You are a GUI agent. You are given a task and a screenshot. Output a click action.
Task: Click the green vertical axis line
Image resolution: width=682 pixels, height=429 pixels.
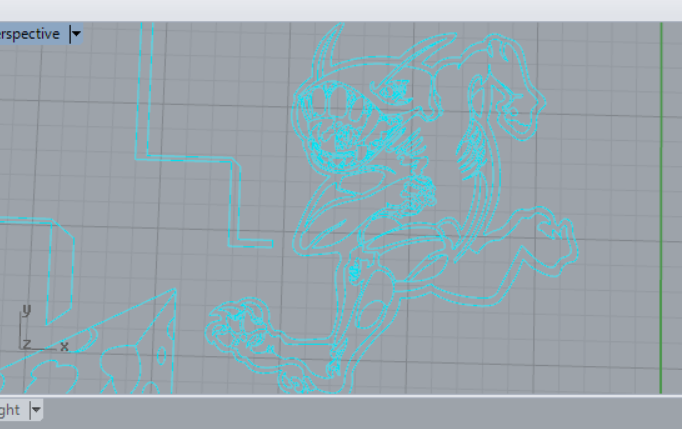[661, 208]
